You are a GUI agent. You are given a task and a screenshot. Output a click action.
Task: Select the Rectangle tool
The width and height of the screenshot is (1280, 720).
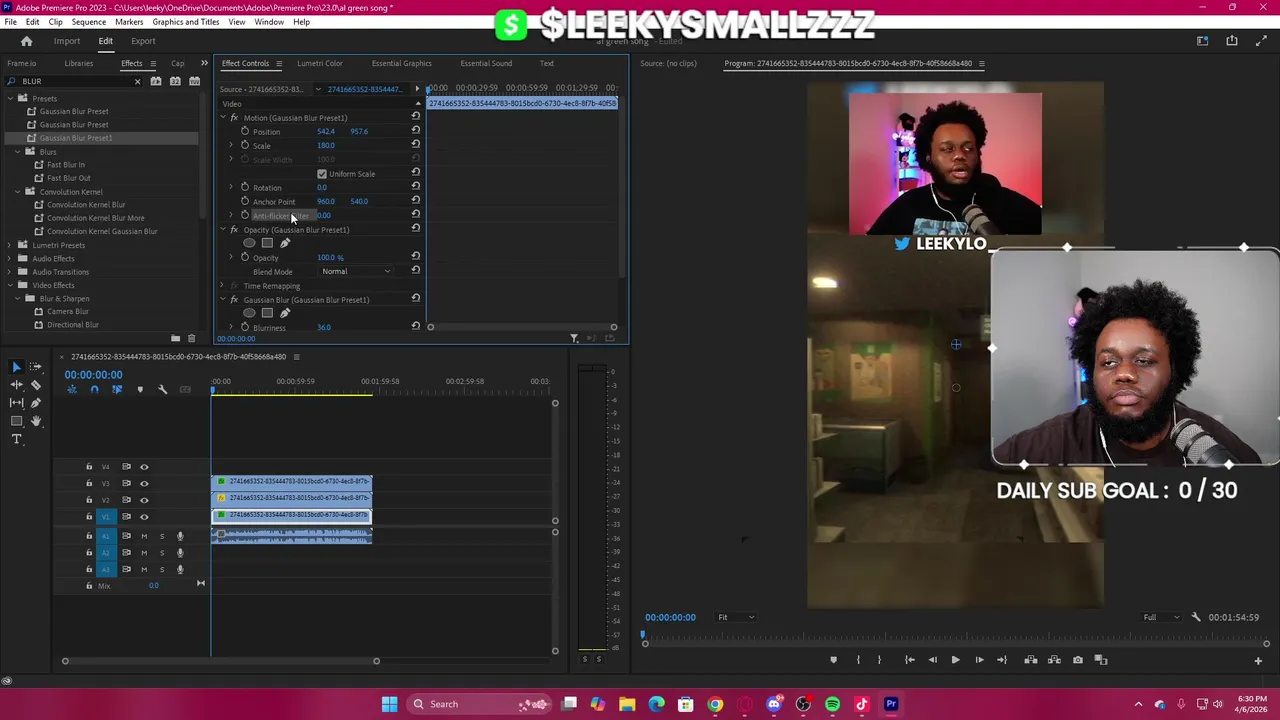[x=17, y=421]
